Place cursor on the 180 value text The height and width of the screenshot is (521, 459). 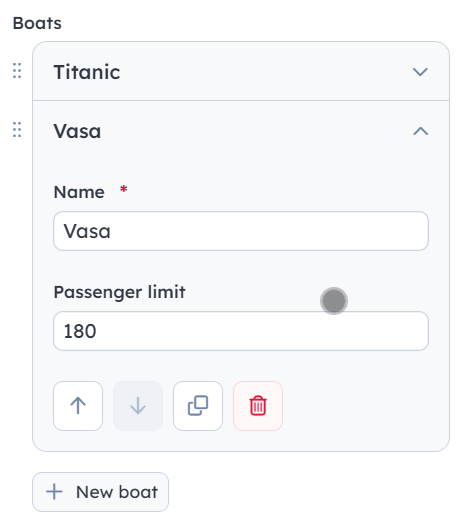pos(80,331)
